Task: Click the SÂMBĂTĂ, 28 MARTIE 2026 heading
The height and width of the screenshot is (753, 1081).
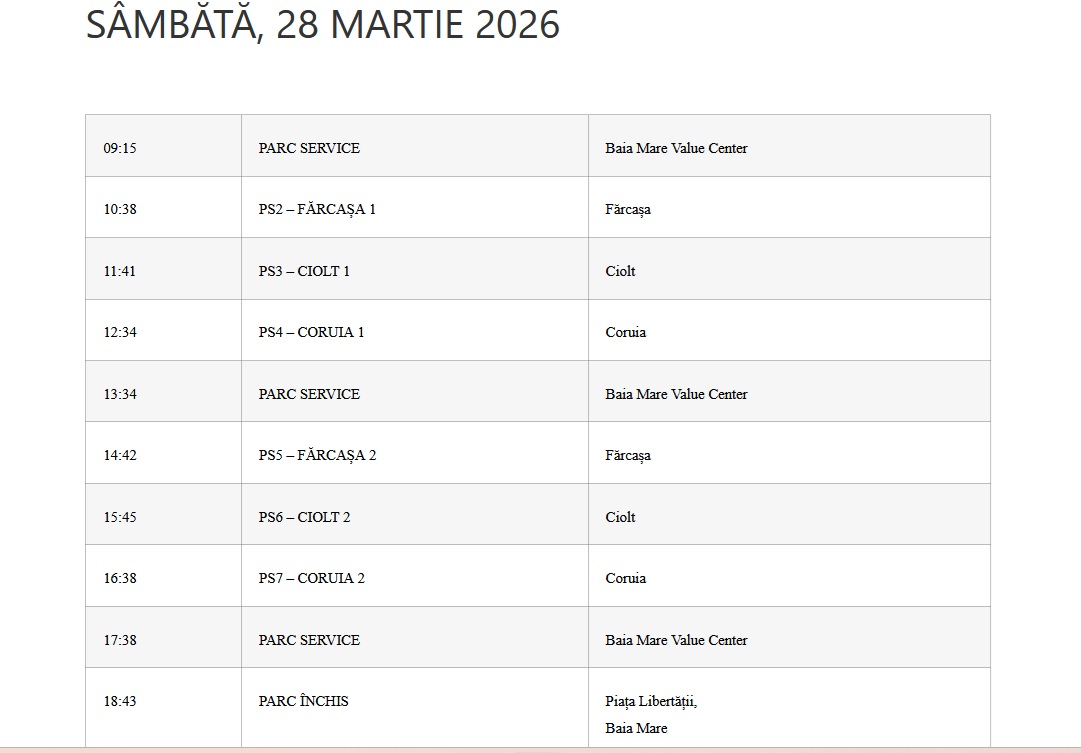Action: pyautogui.click(x=323, y=25)
